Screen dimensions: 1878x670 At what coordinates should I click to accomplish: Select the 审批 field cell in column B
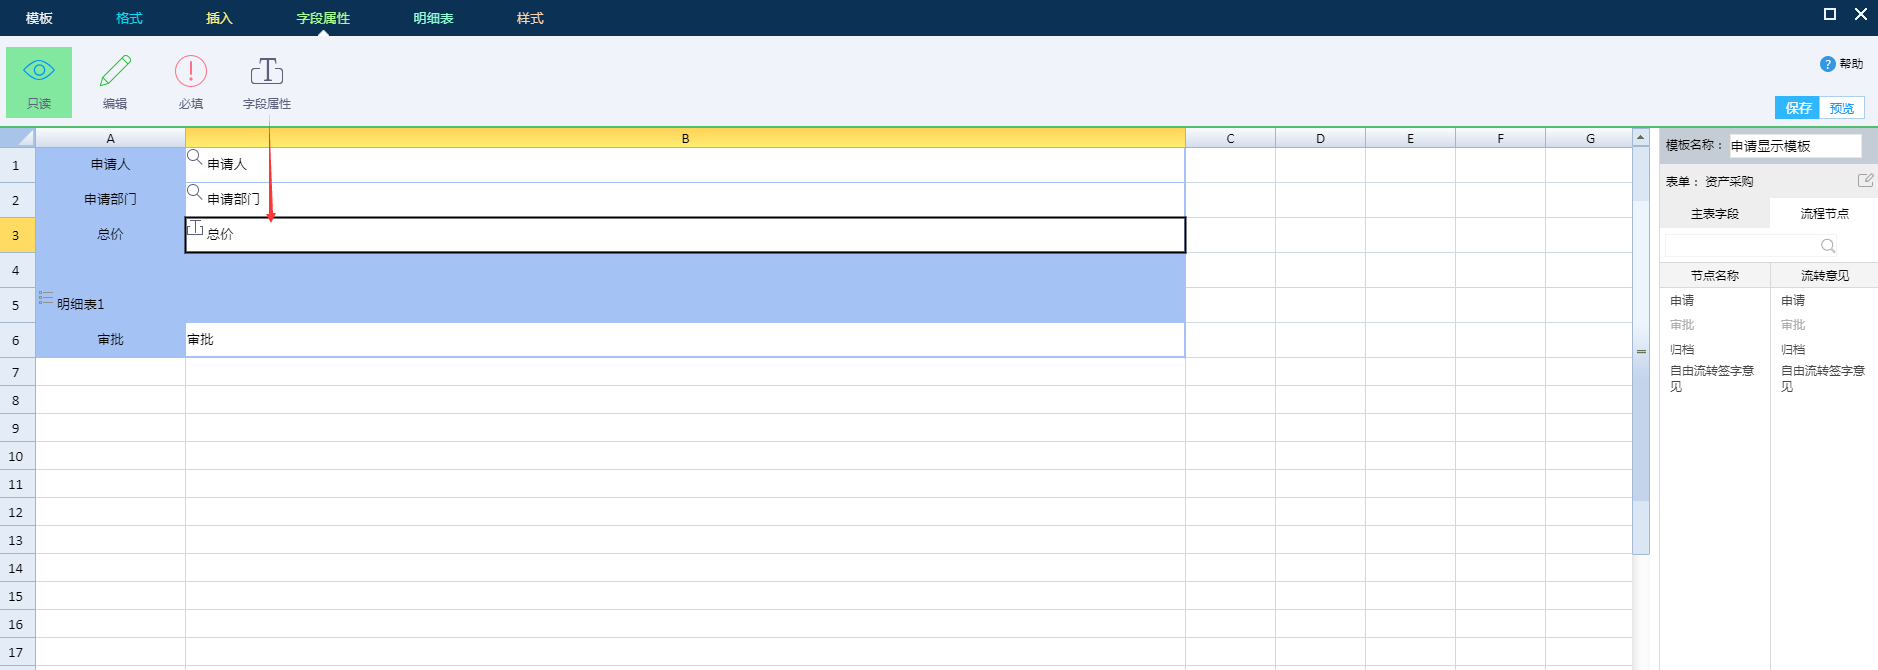click(x=685, y=340)
